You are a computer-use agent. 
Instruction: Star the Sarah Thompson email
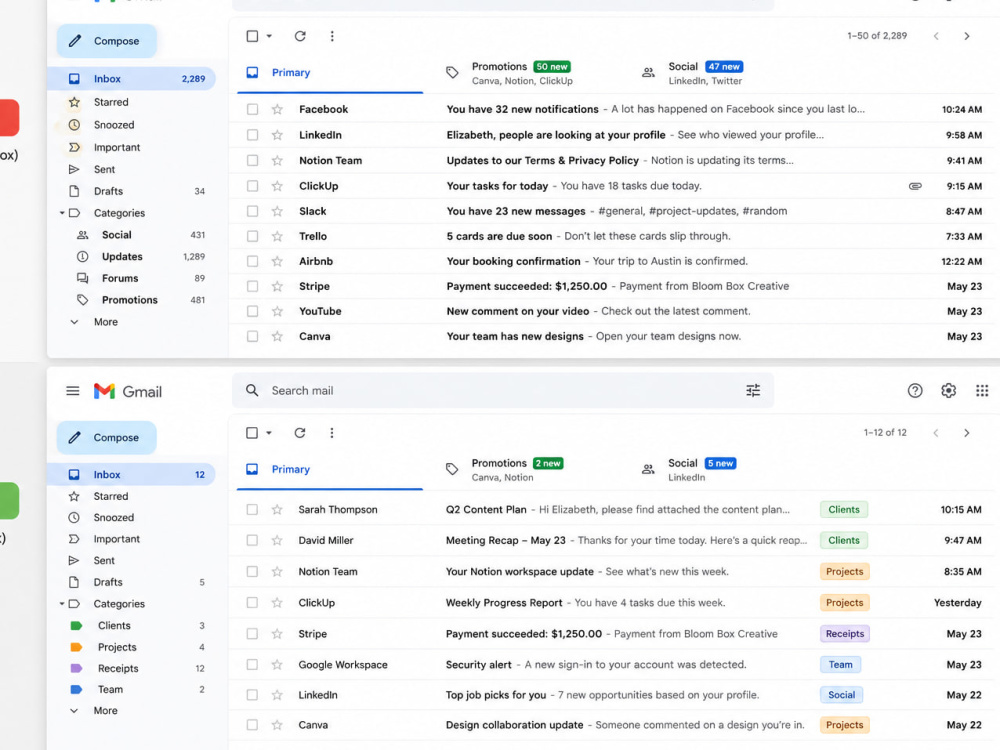pyautogui.click(x=277, y=510)
